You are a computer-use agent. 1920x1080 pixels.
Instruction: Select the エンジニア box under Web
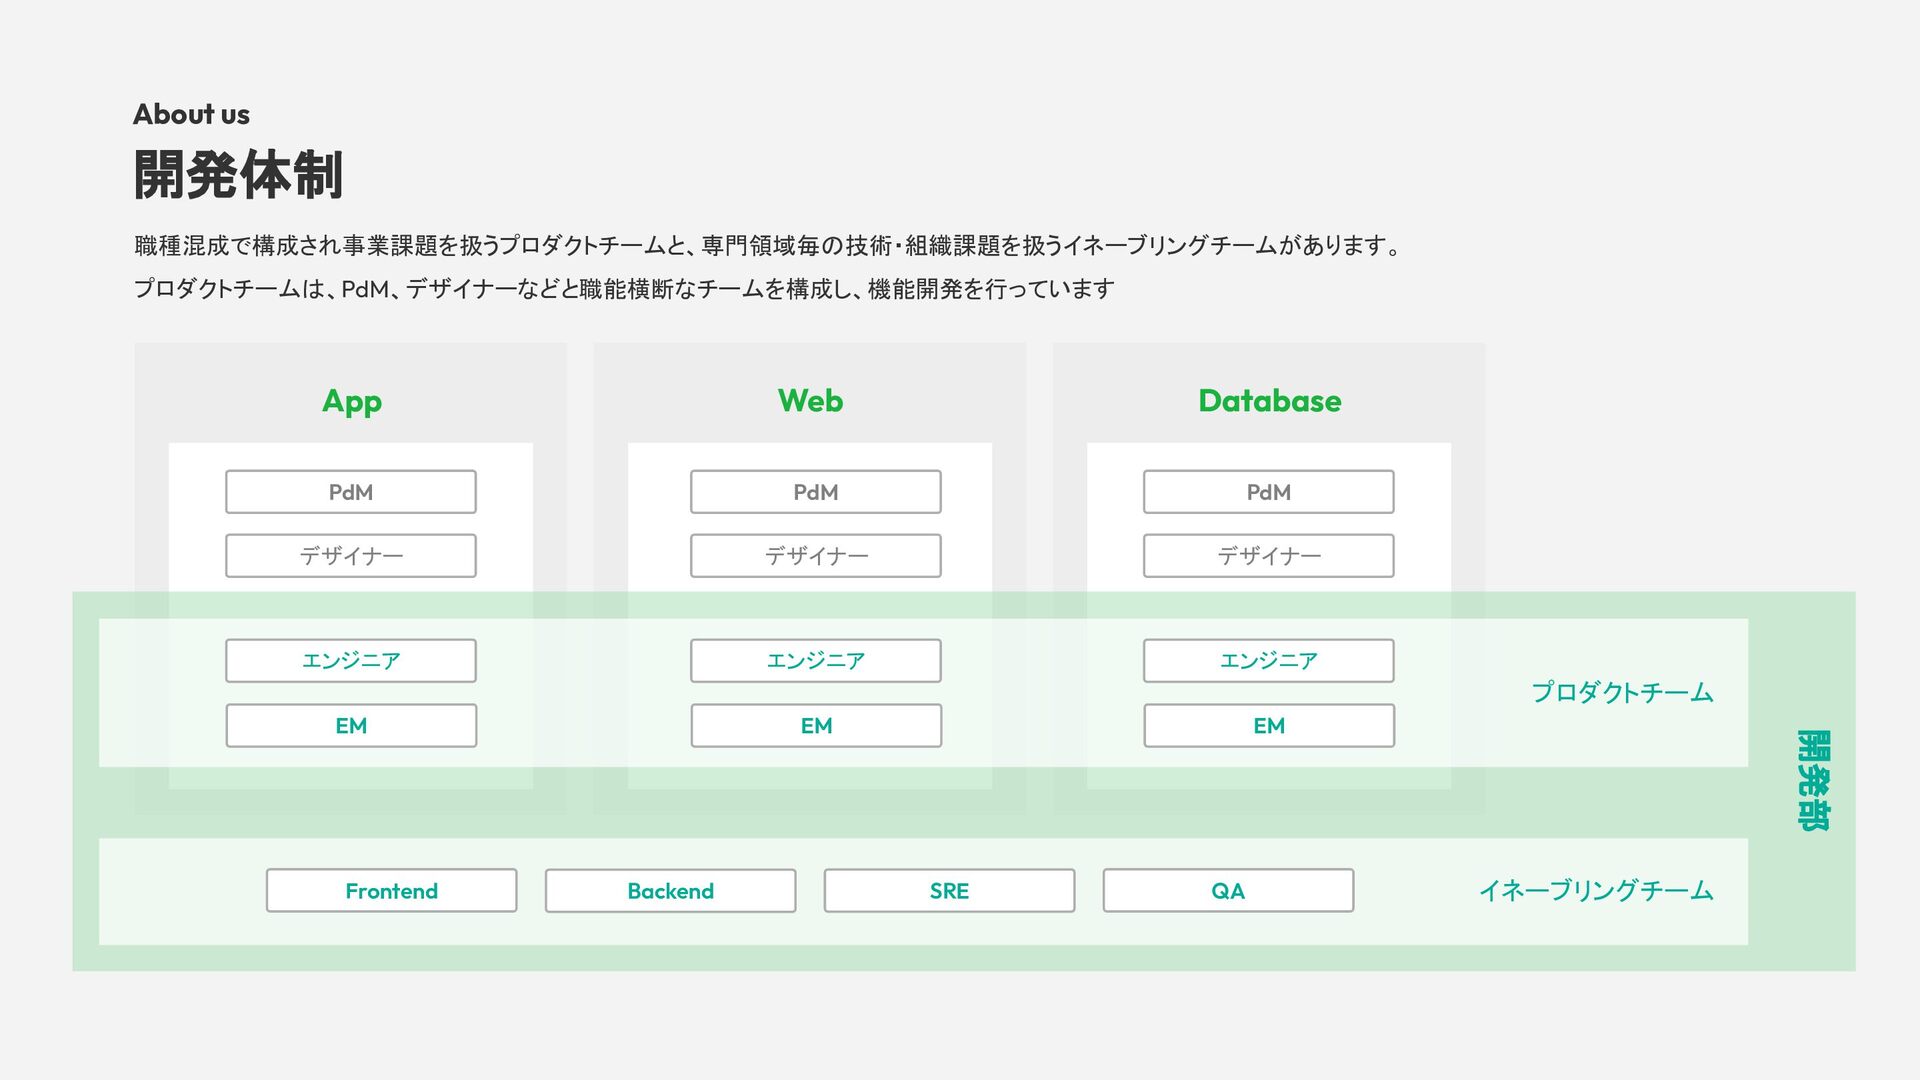(815, 661)
